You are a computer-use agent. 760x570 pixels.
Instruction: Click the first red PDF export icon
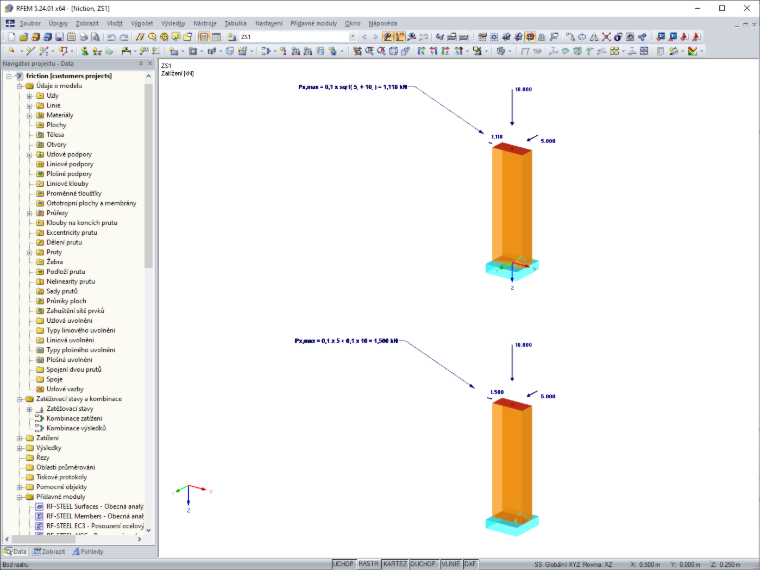point(684,37)
